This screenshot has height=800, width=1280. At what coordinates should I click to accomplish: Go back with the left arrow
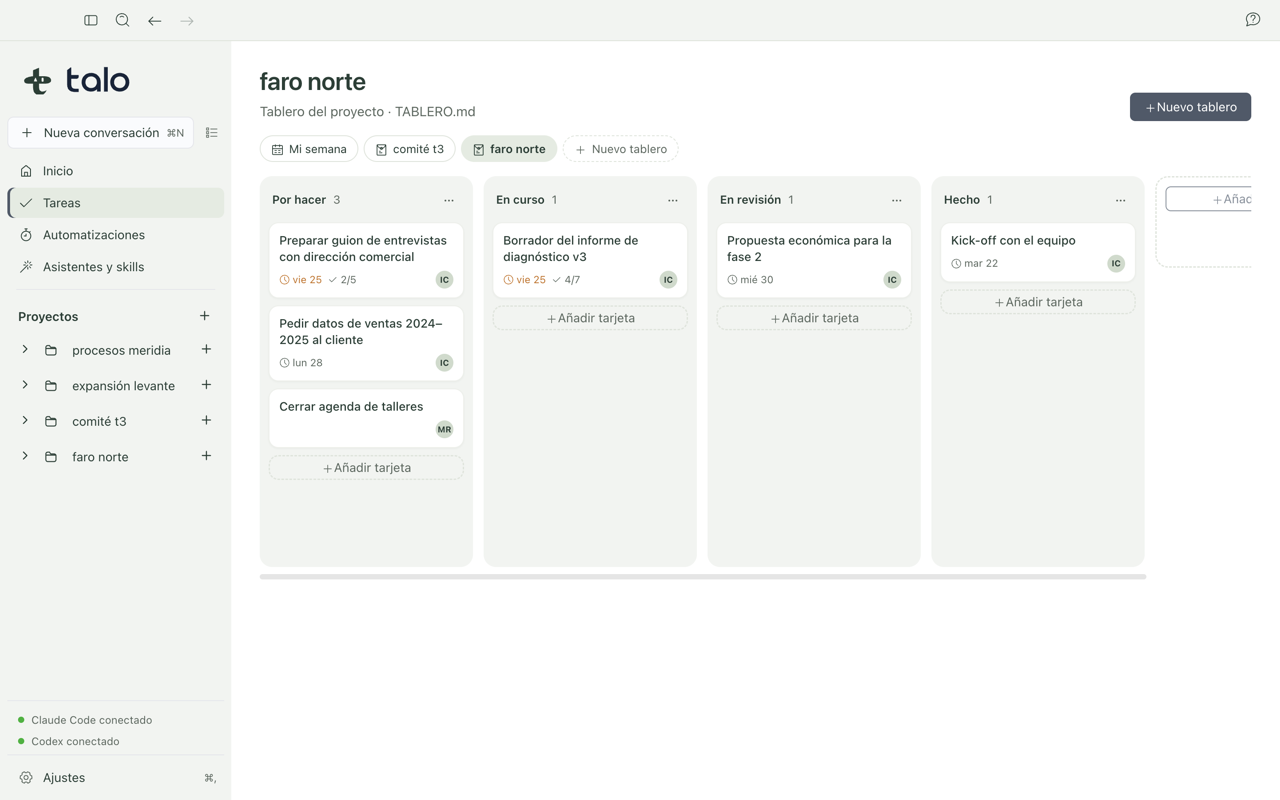pos(155,20)
